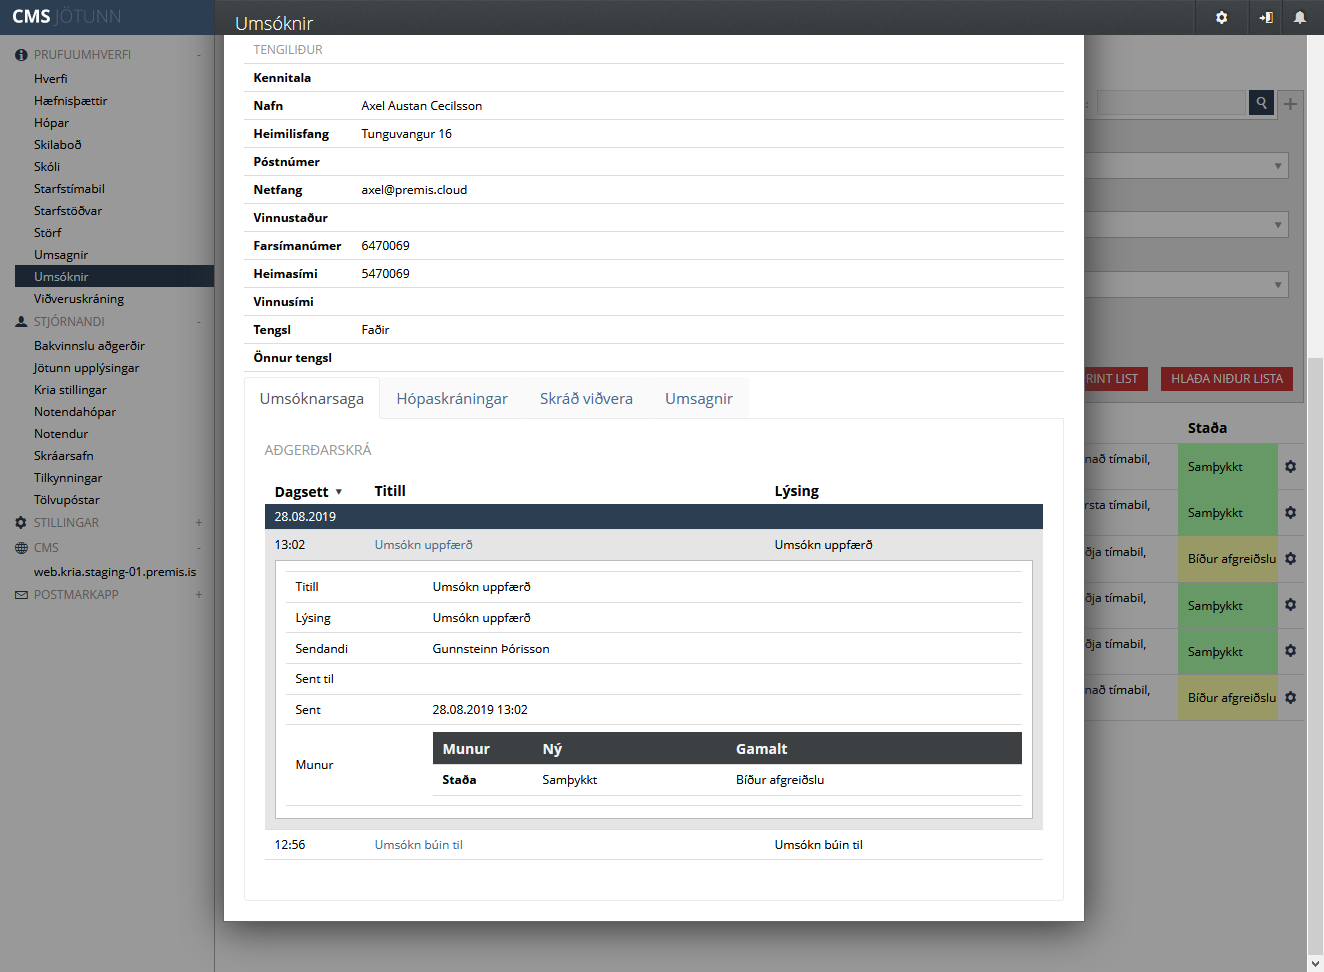
Task: Select Viðveruskráning in the sidebar
Action: pyautogui.click(x=79, y=299)
